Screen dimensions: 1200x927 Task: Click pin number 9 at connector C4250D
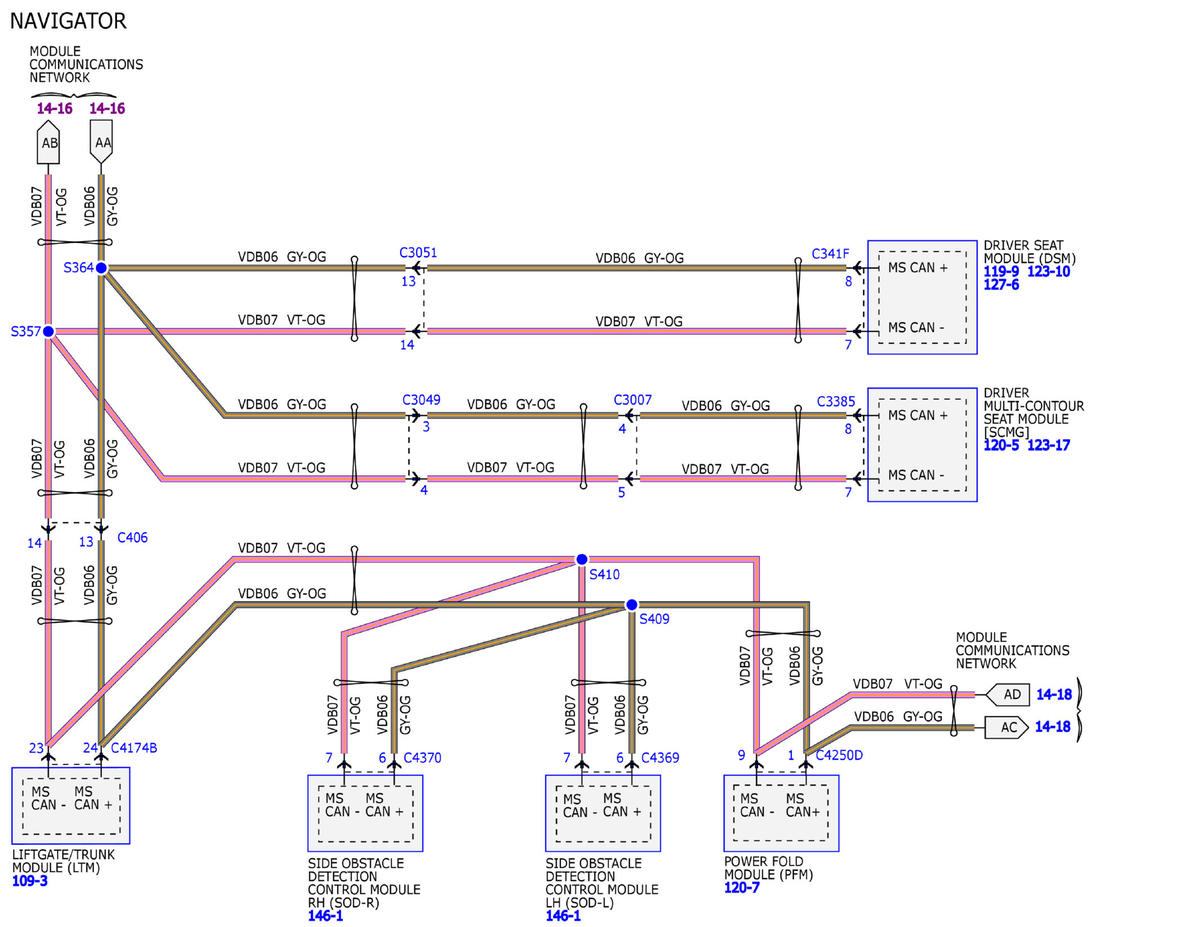741,755
